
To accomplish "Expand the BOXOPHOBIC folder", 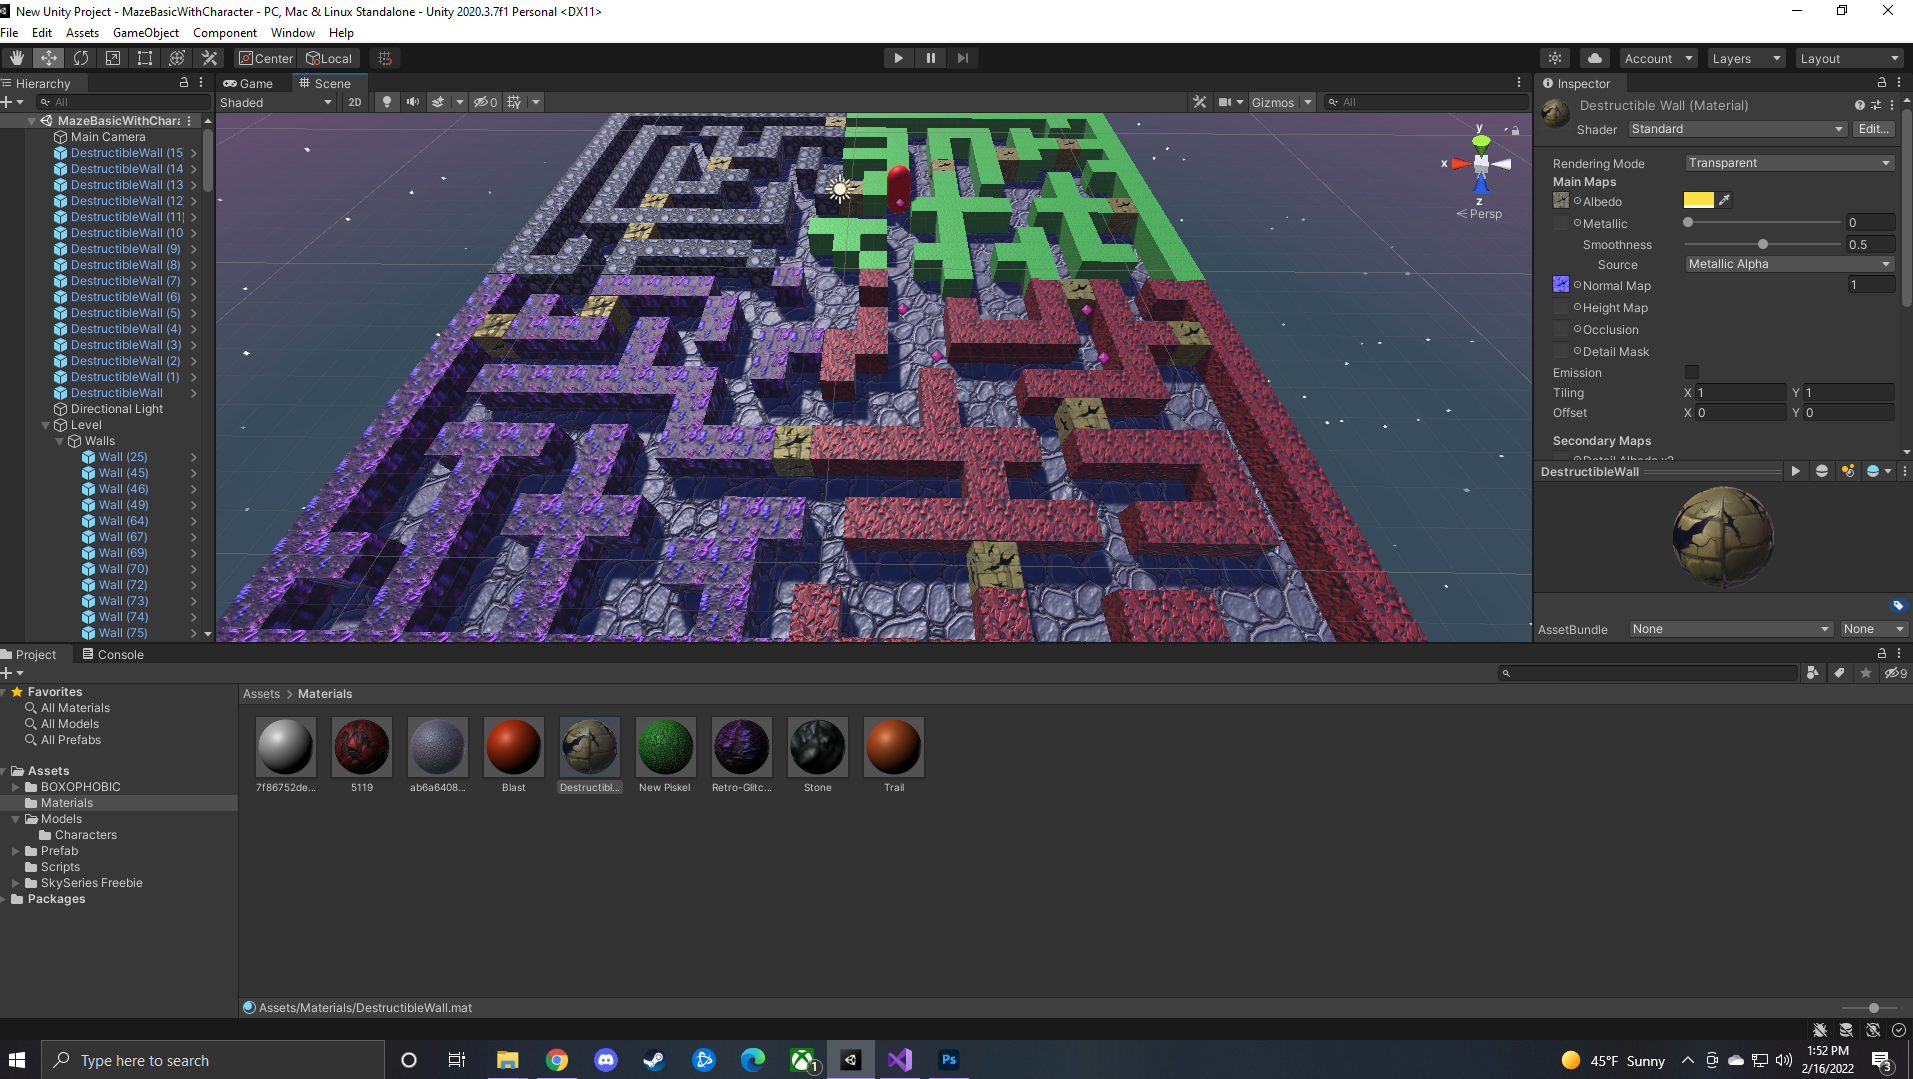I will [x=15, y=787].
